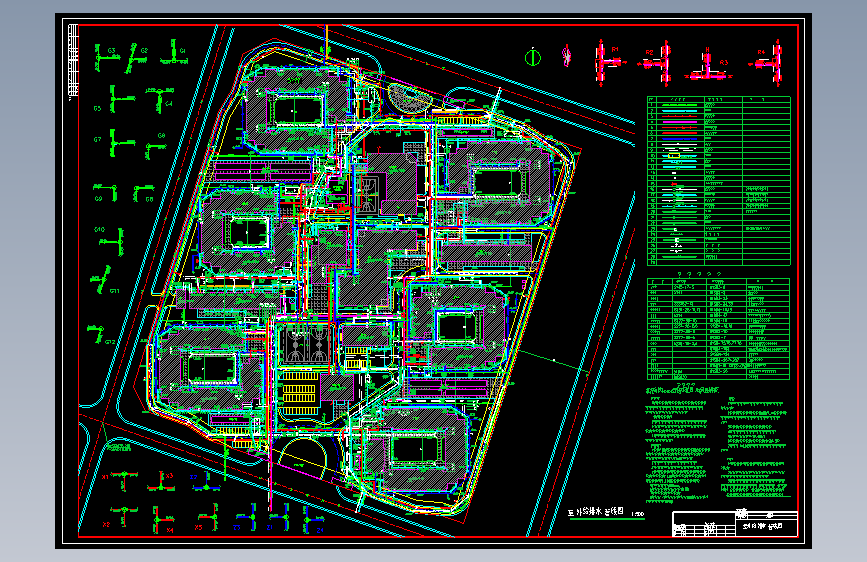Click the green circular north arrow symbol
Image resolution: width=867 pixels, height=562 pixels.
[x=532, y=57]
